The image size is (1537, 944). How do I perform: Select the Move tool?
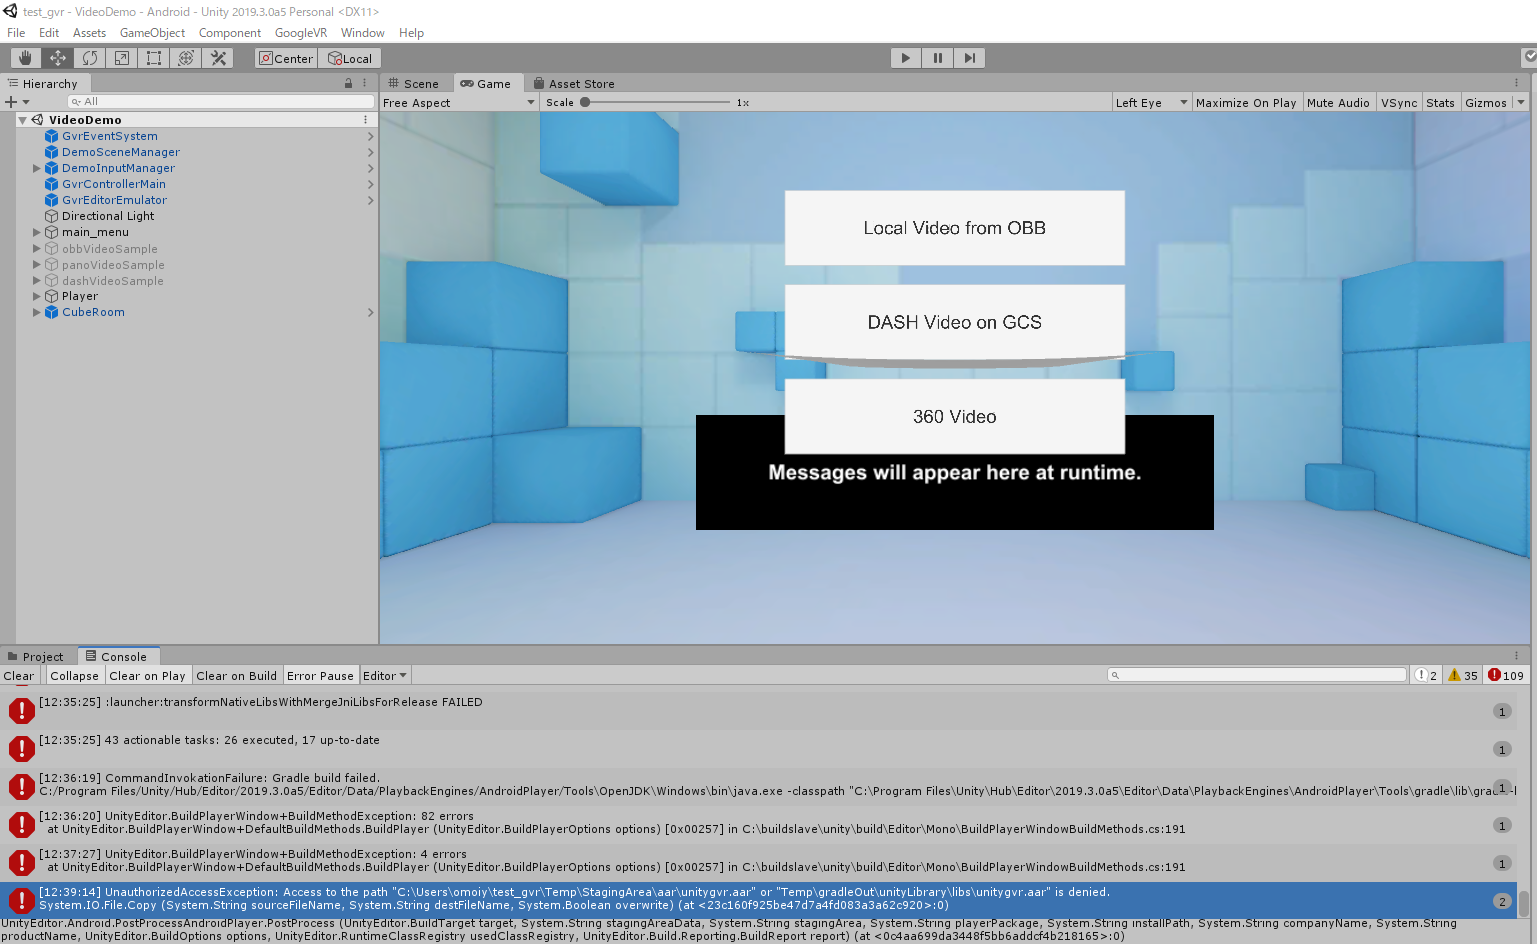point(57,58)
